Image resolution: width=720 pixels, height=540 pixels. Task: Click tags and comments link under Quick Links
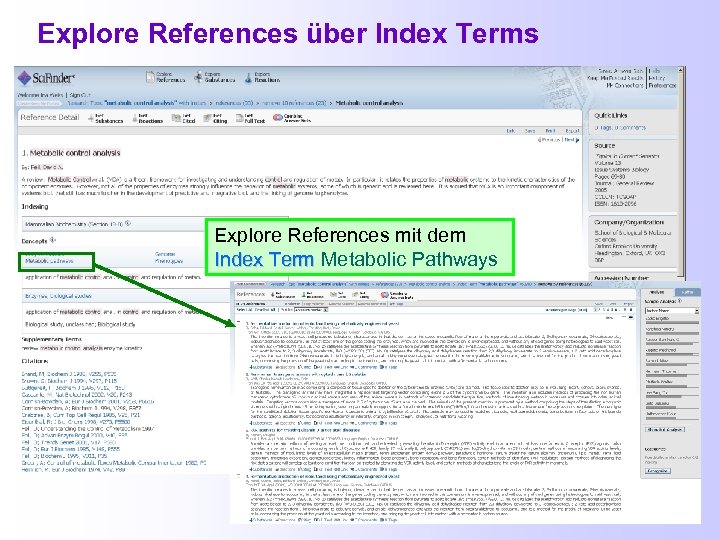coord(620,128)
